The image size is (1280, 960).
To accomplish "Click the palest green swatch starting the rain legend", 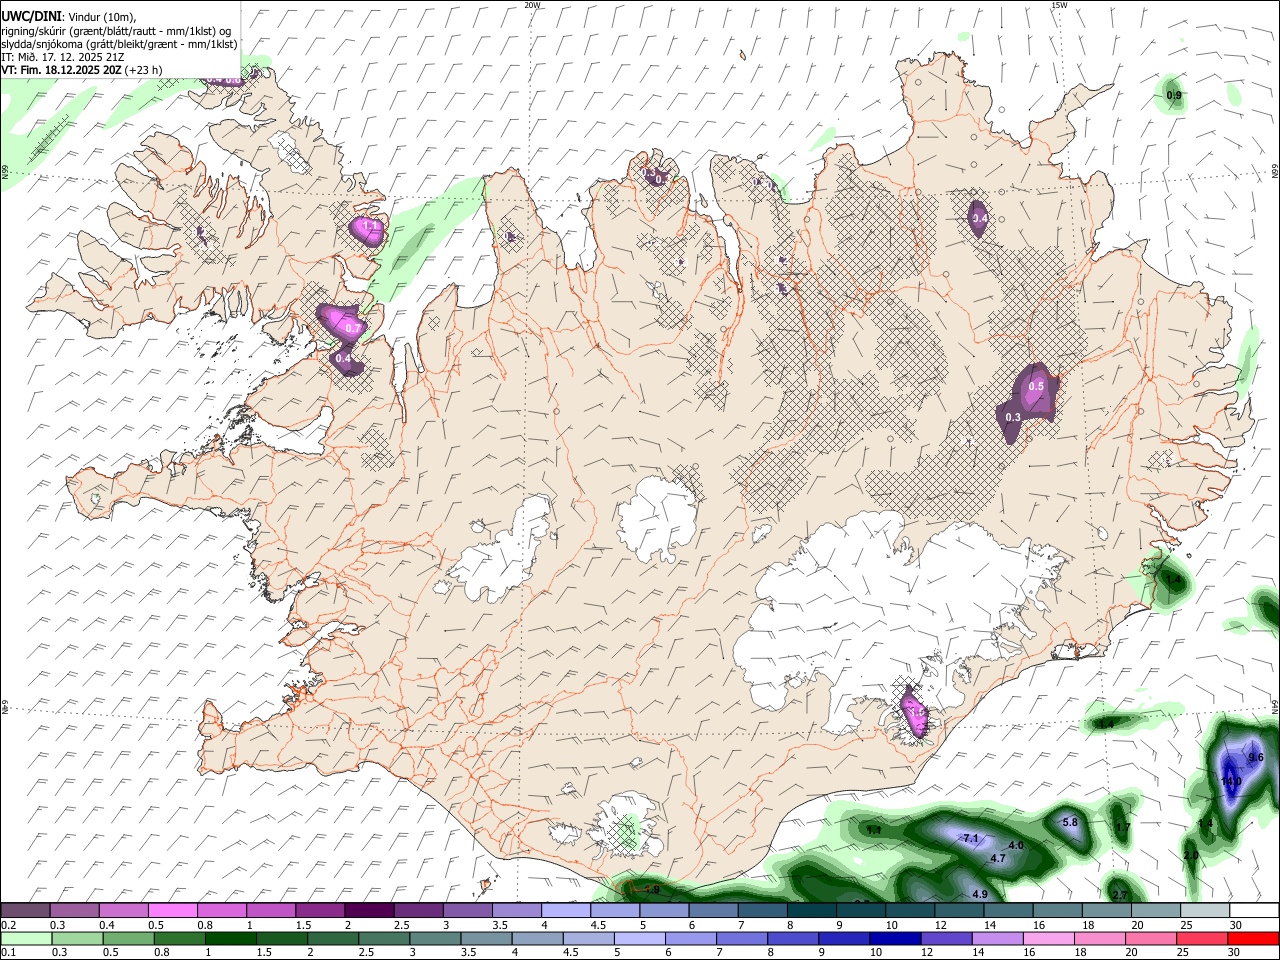I will [26, 938].
